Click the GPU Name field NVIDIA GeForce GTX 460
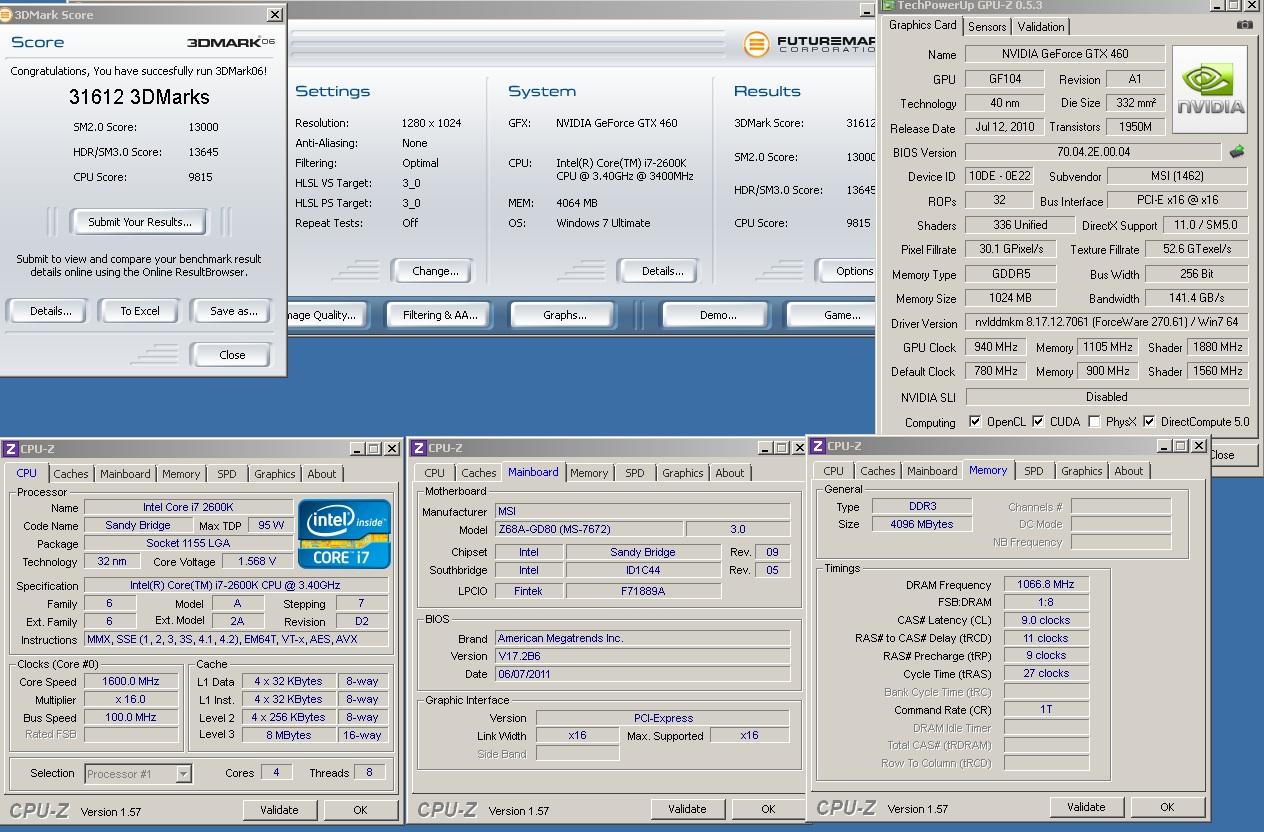 click(x=1065, y=54)
